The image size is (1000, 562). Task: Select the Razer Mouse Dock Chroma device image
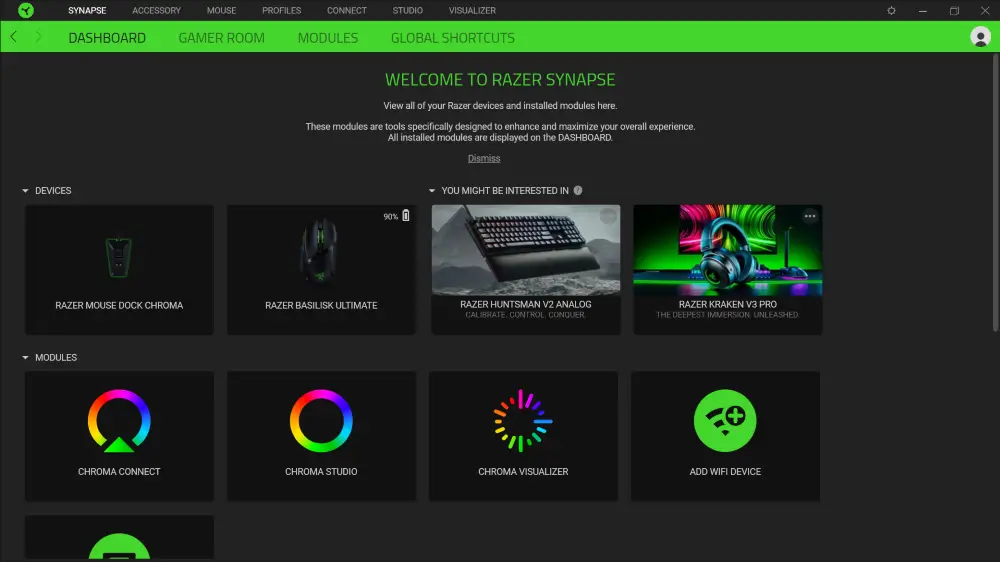tap(119, 257)
